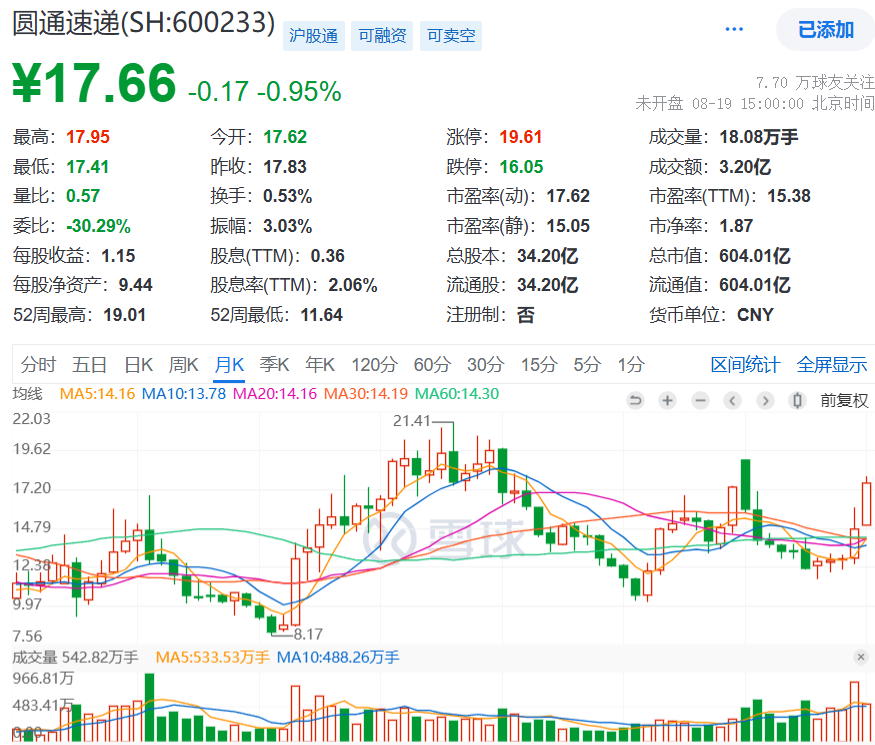
Task: Click the 市盈率(TTM) value 15.38
Action: [x=789, y=196]
